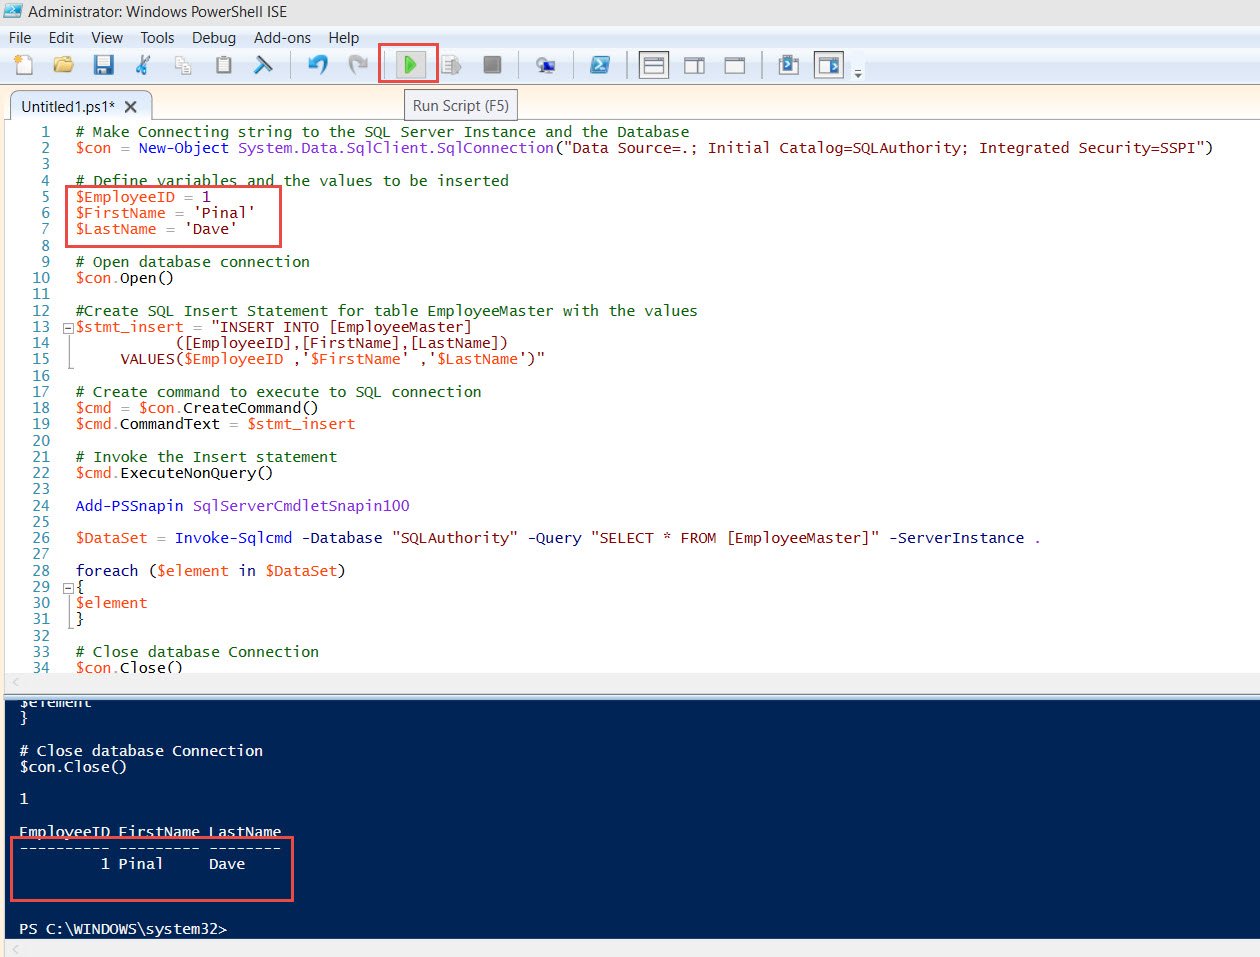This screenshot has width=1260, height=957.
Task: Open the toolbar overflow options arrow
Action: [858, 73]
